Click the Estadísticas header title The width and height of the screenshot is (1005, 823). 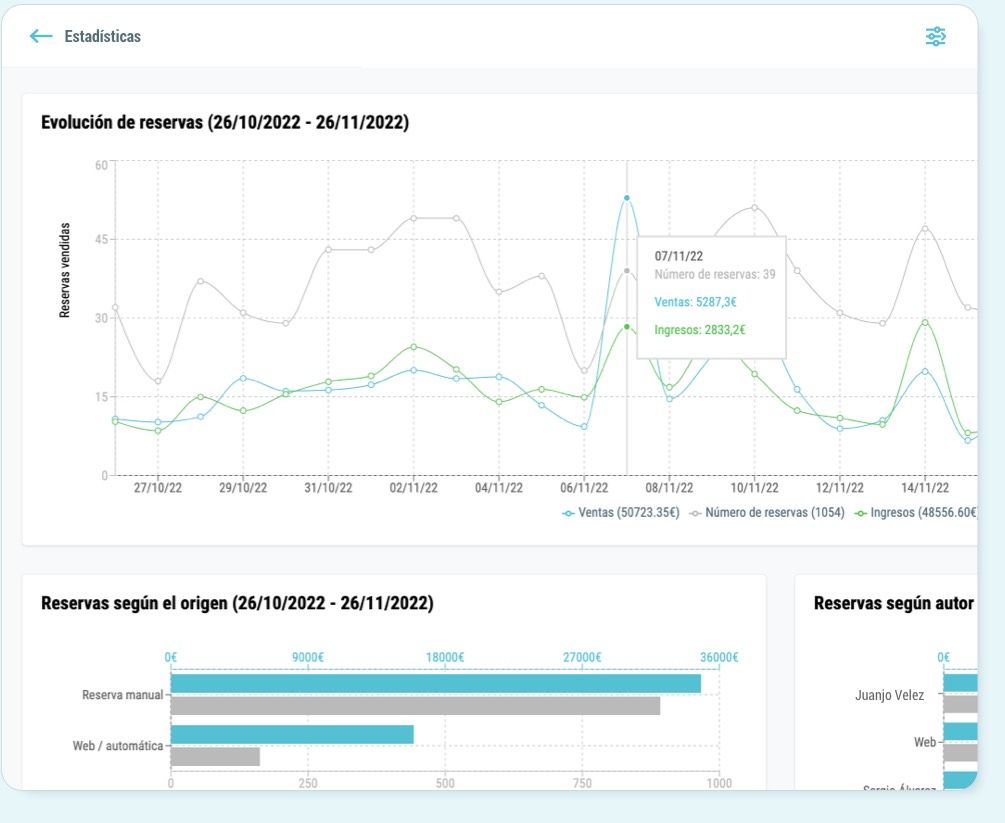click(103, 36)
